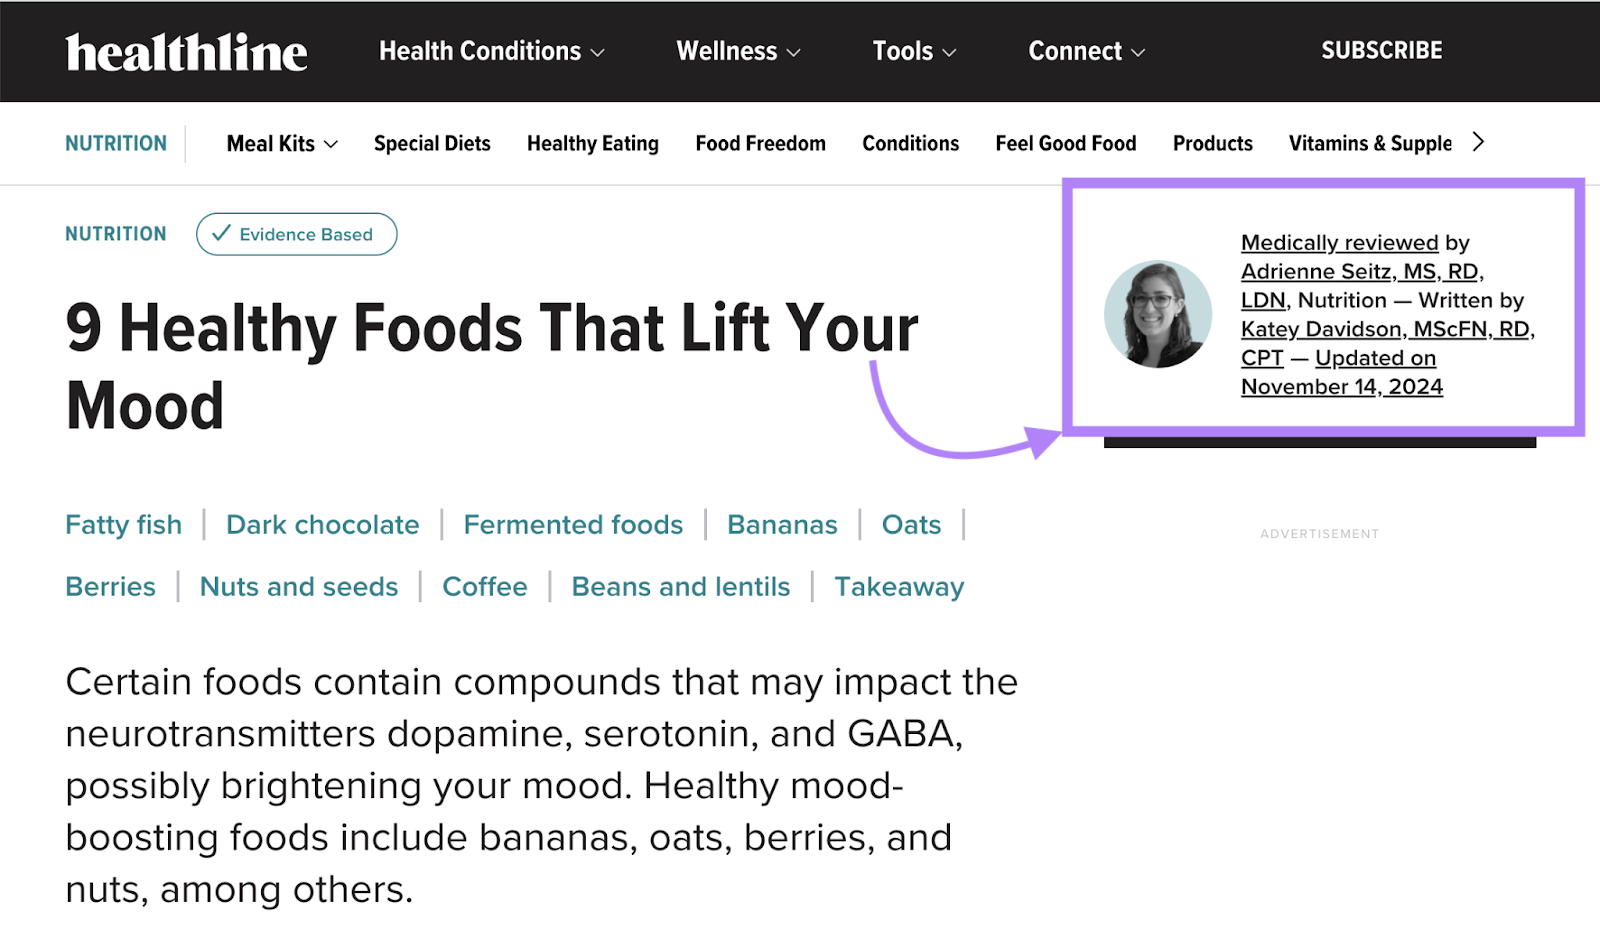Open Adrienne Seitz's reviewer profile

click(x=1361, y=271)
